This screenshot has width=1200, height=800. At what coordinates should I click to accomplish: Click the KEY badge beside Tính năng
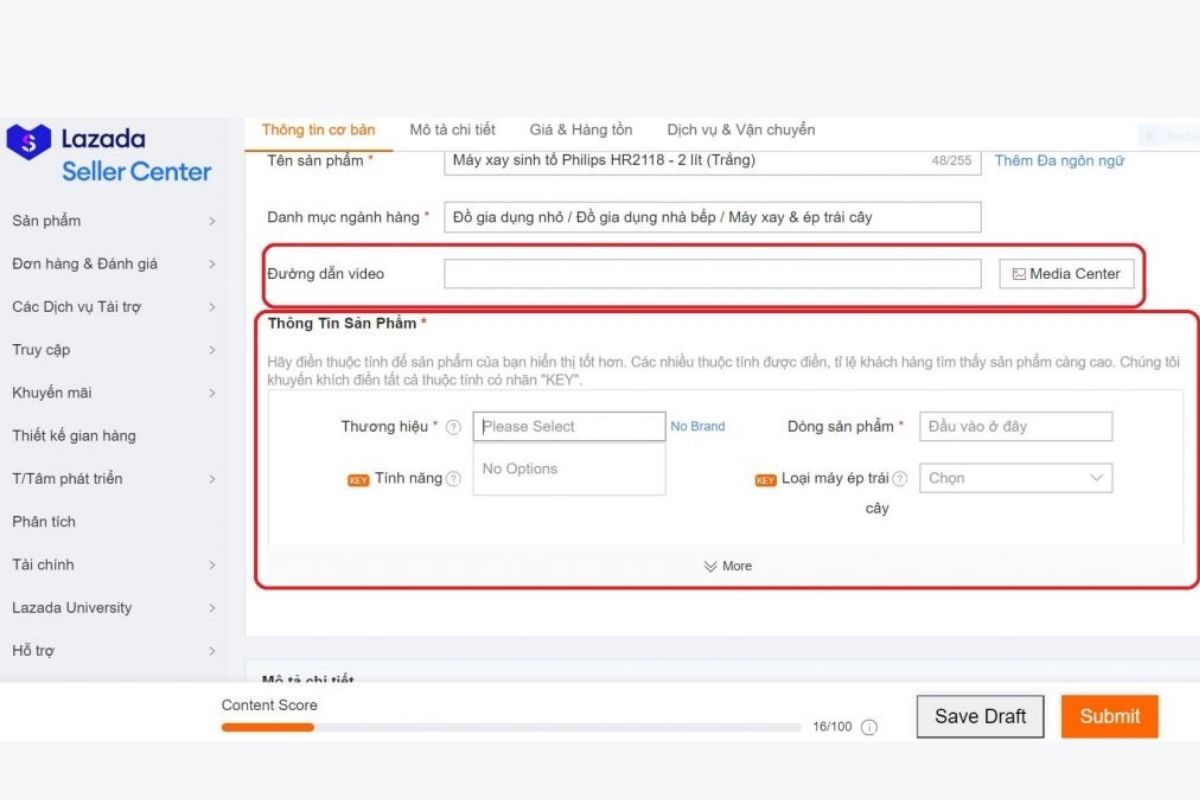click(x=358, y=480)
